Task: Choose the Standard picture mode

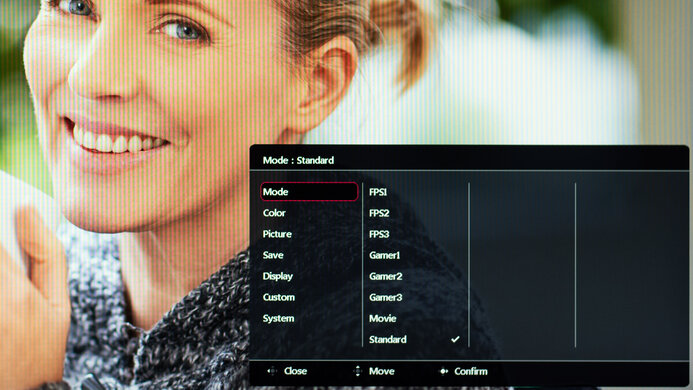Action: click(388, 340)
